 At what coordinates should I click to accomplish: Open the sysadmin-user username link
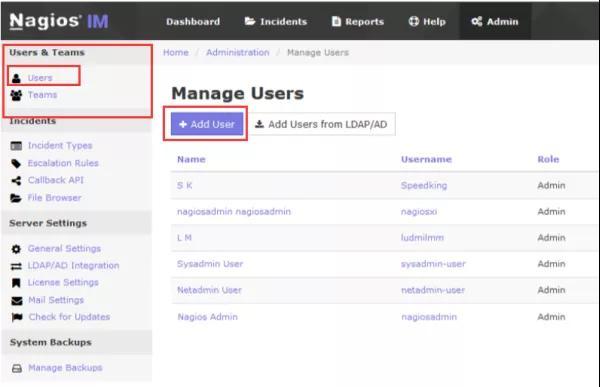coord(433,264)
